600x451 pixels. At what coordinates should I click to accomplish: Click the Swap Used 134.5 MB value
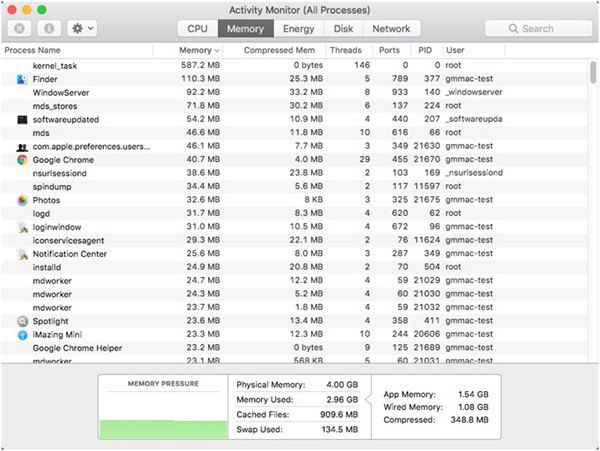click(x=340, y=430)
